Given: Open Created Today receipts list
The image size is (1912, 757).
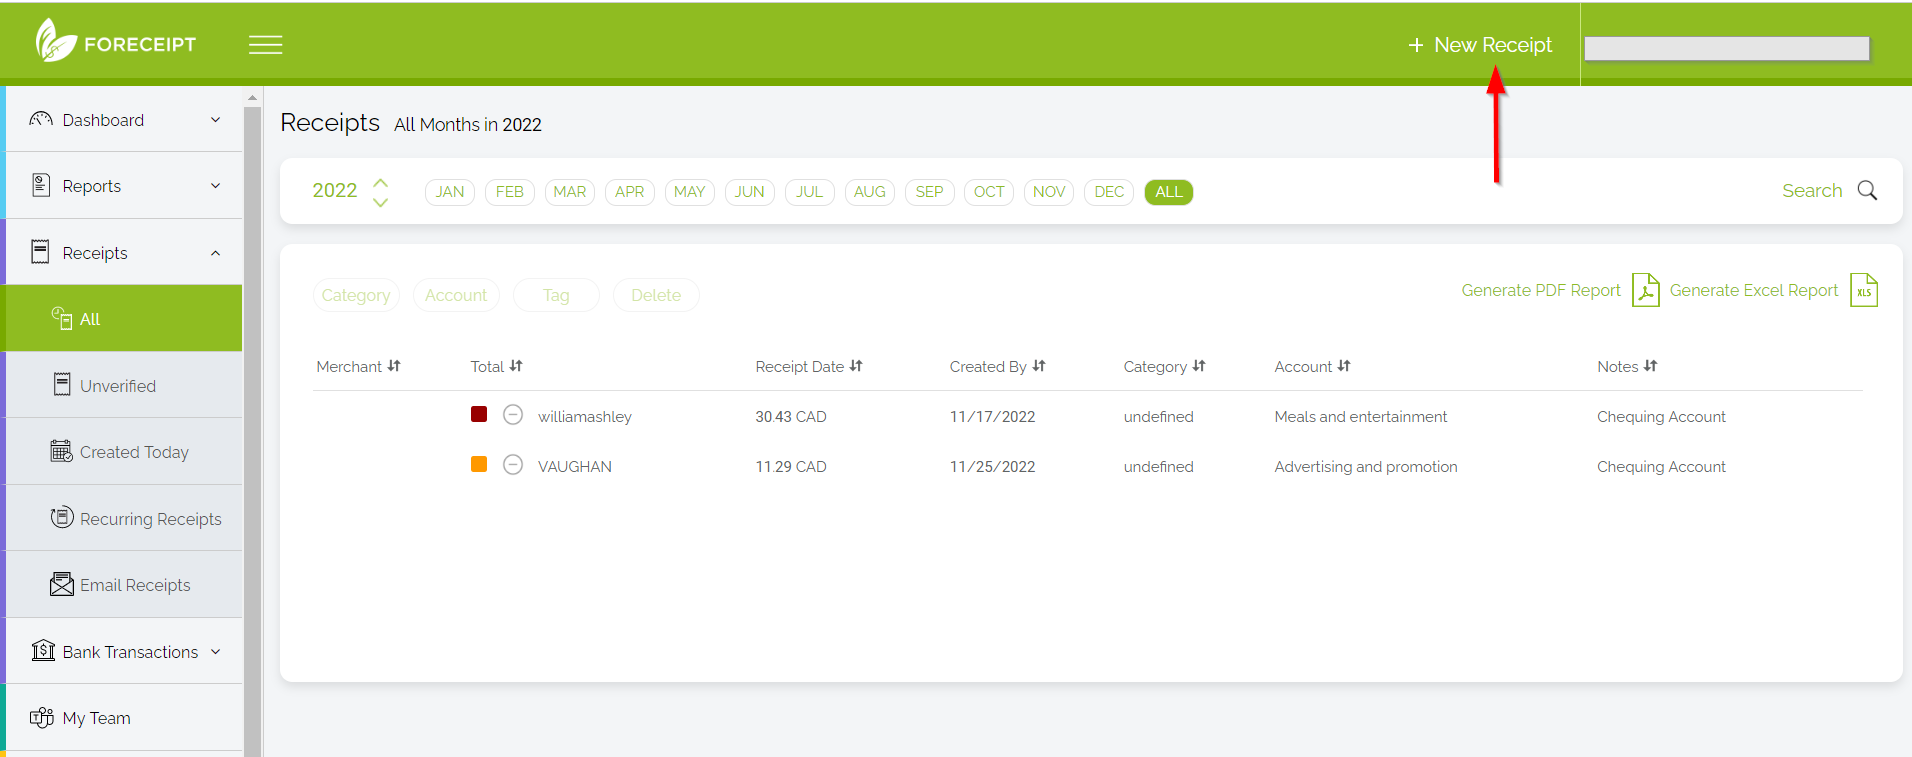Looking at the screenshot, I should [133, 452].
